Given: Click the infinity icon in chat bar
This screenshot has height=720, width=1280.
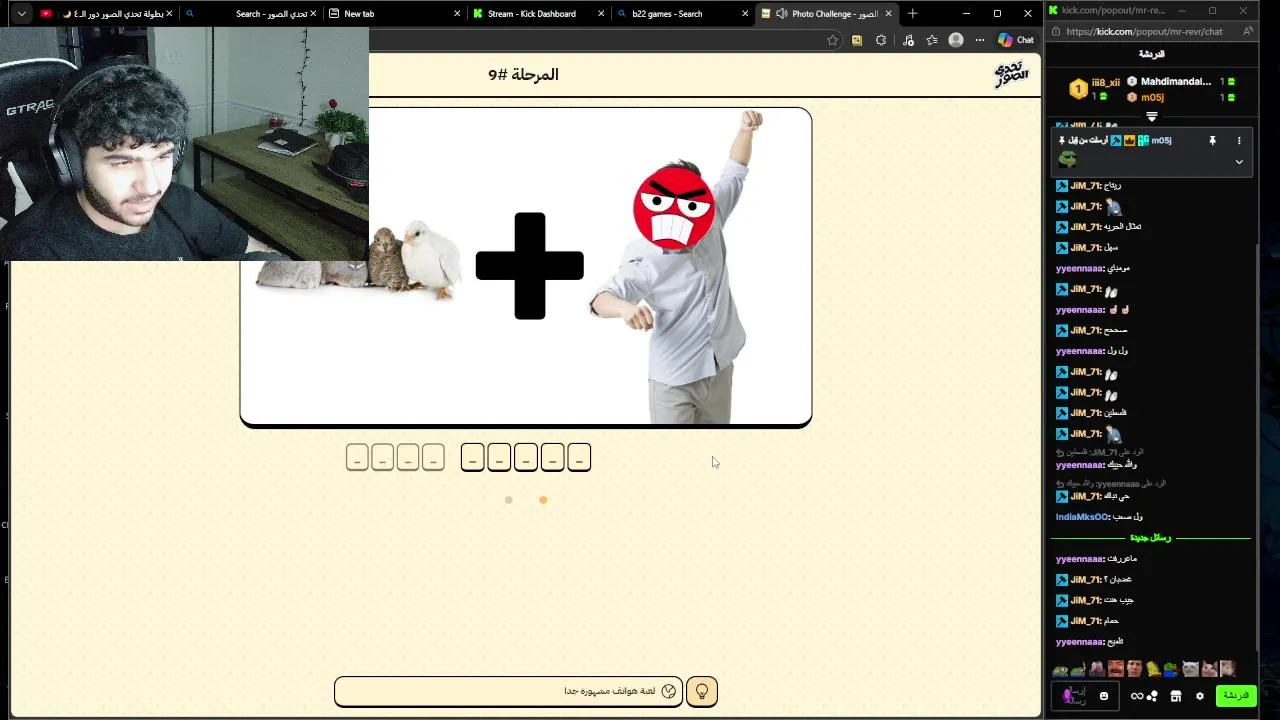Looking at the screenshot, I should point(1136,696).
